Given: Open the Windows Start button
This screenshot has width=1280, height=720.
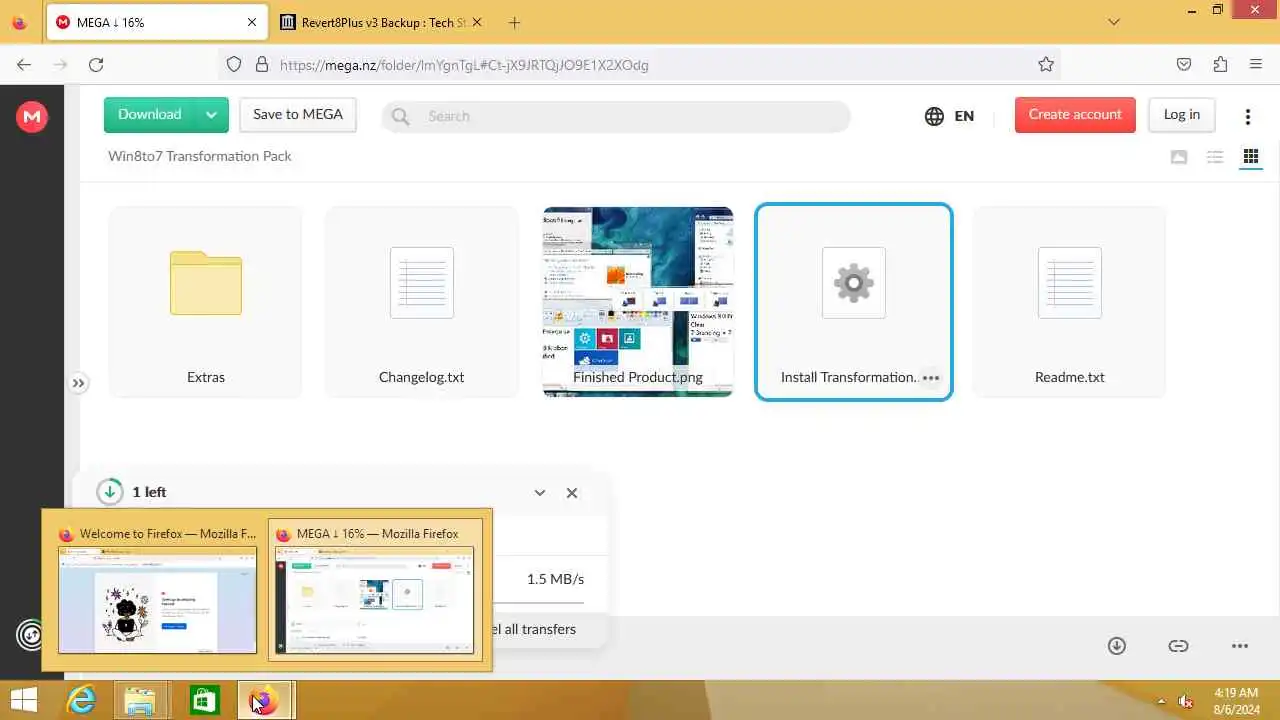Looking at the screenshot, I should [x=24, y=700].
